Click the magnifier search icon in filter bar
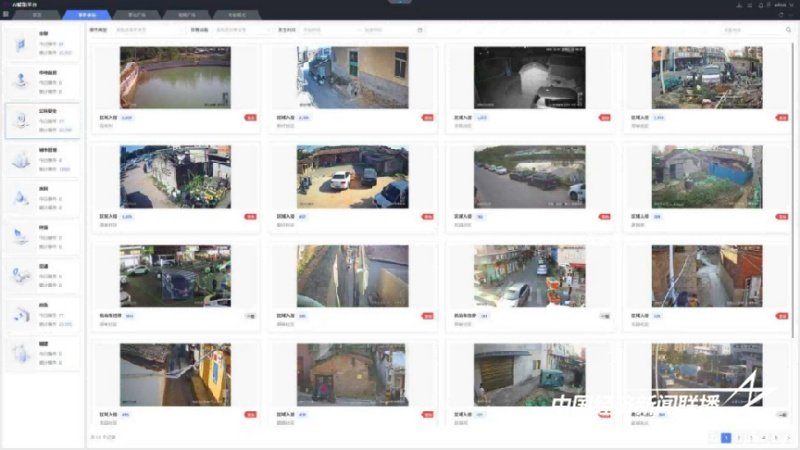Image resolution: width=800 pixels, height=450 pixels. click(788, 30)
